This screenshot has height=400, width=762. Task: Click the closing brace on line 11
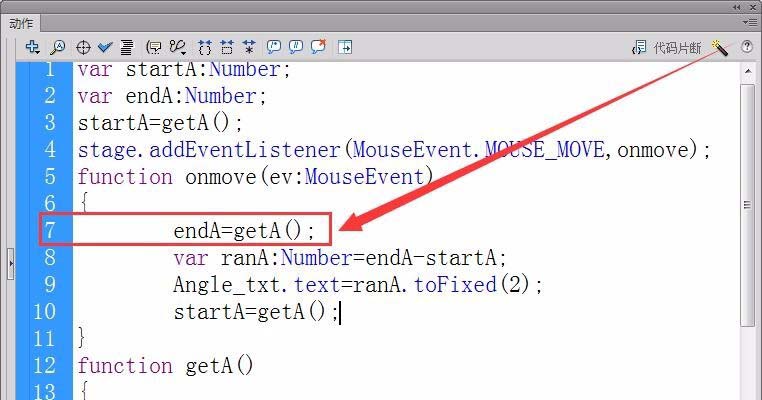[x=81, y=338]
